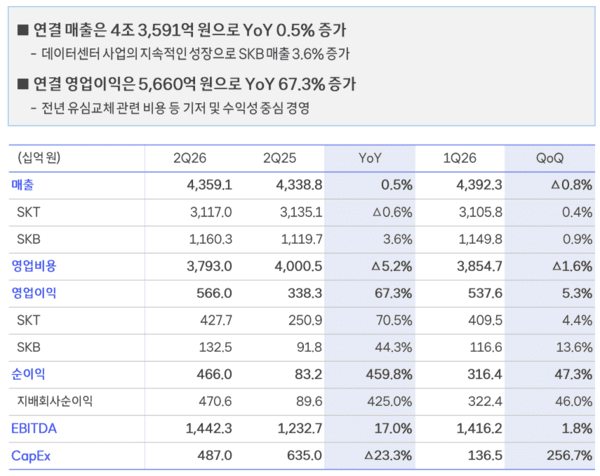Select the 매출 QoQ cell '△0.8%'
600x476 pixels.
572,185
